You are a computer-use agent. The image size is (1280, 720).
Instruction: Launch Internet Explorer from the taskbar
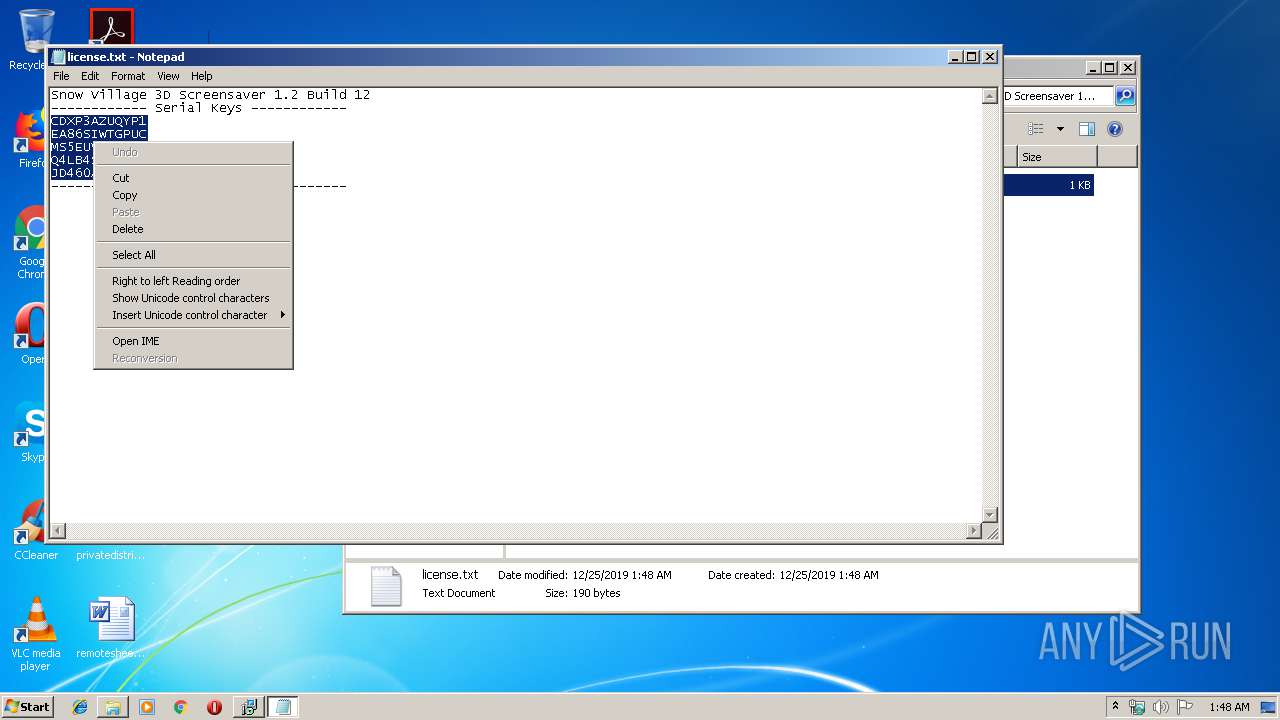80,707
